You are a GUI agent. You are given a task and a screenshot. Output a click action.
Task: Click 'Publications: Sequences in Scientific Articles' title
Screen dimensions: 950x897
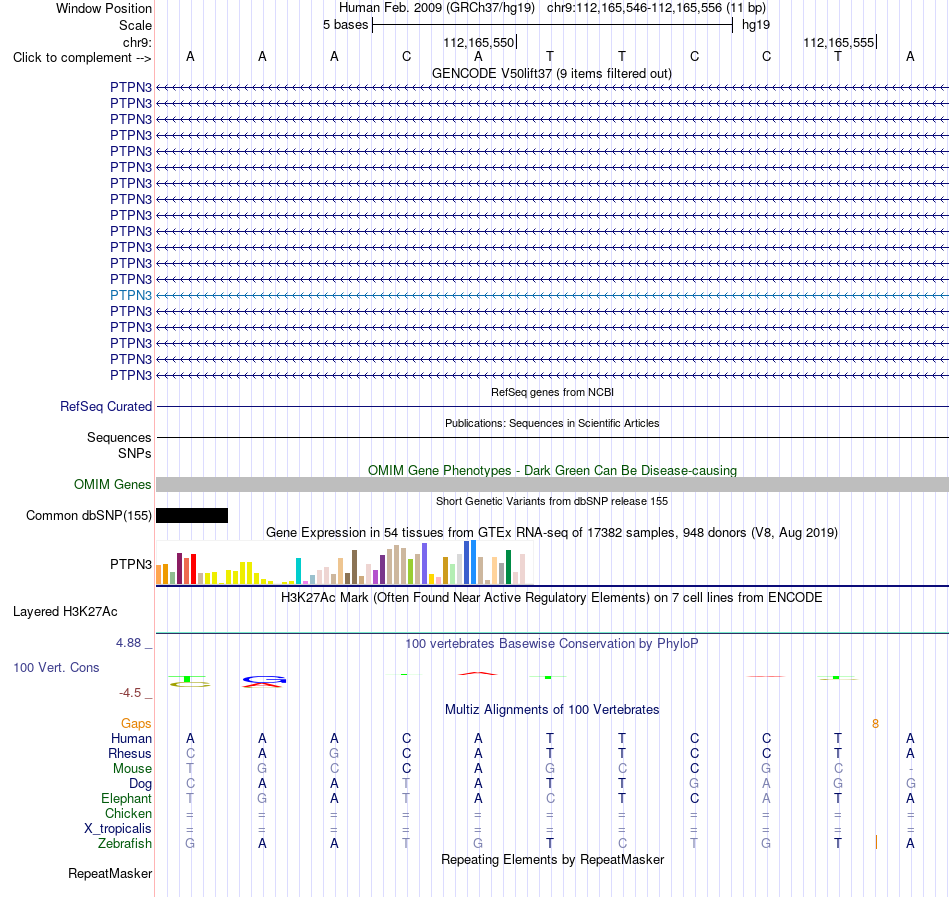tap(552, 423)
